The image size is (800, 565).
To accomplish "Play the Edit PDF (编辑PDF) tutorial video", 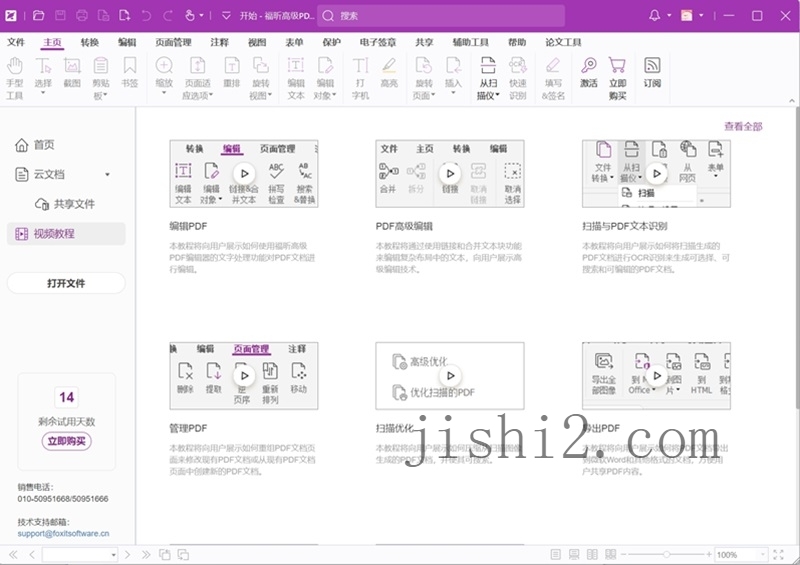I will 244,174.
